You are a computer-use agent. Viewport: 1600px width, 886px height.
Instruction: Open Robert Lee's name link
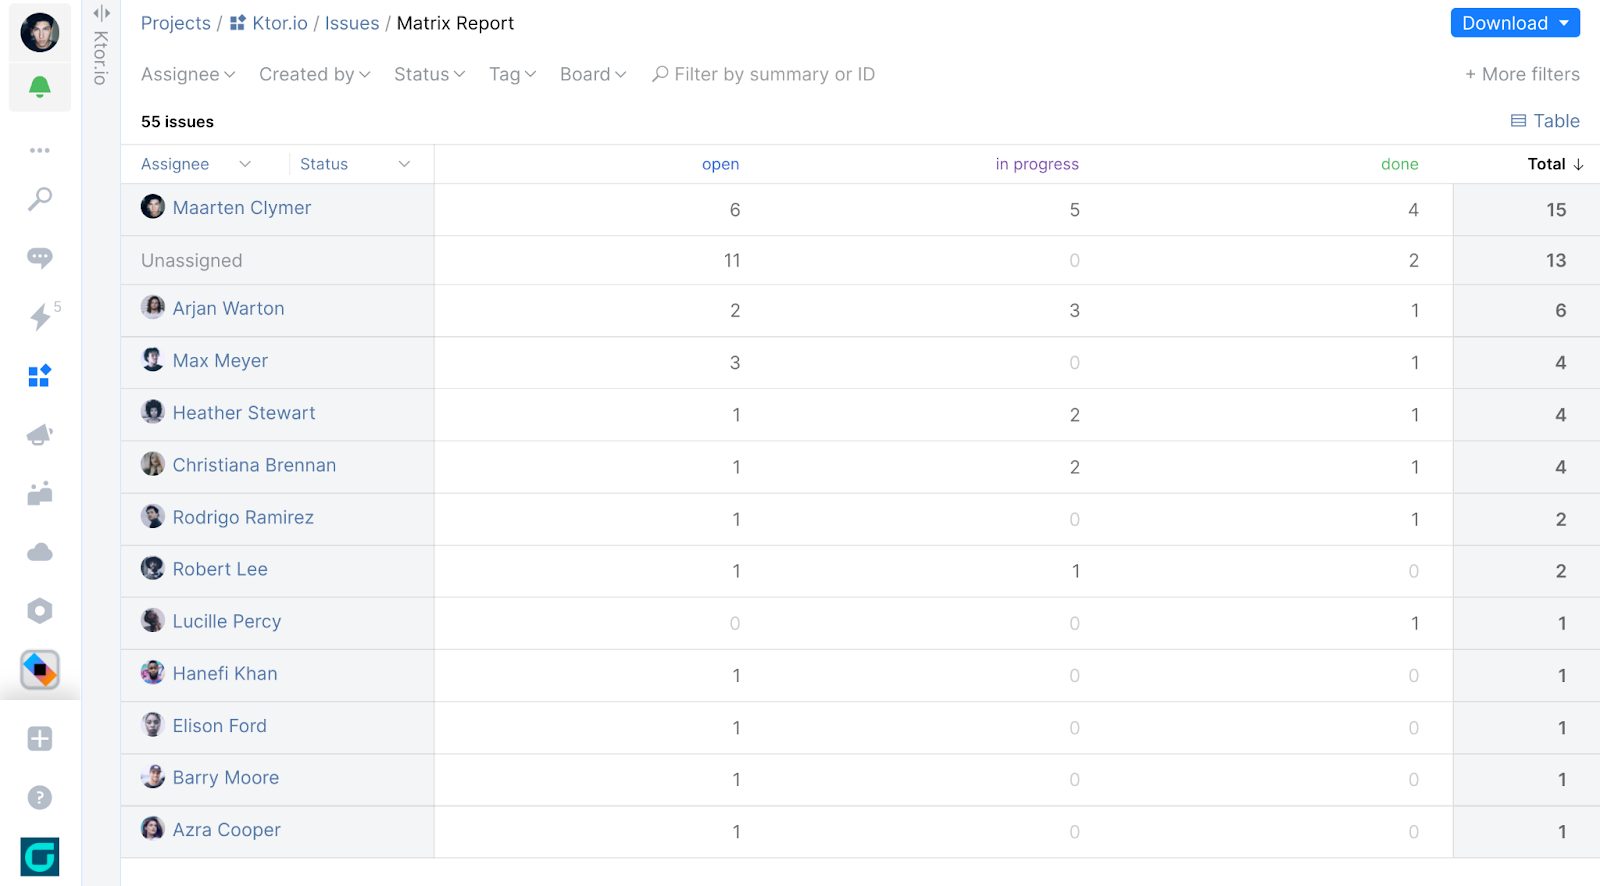click(x=220, y=569)
